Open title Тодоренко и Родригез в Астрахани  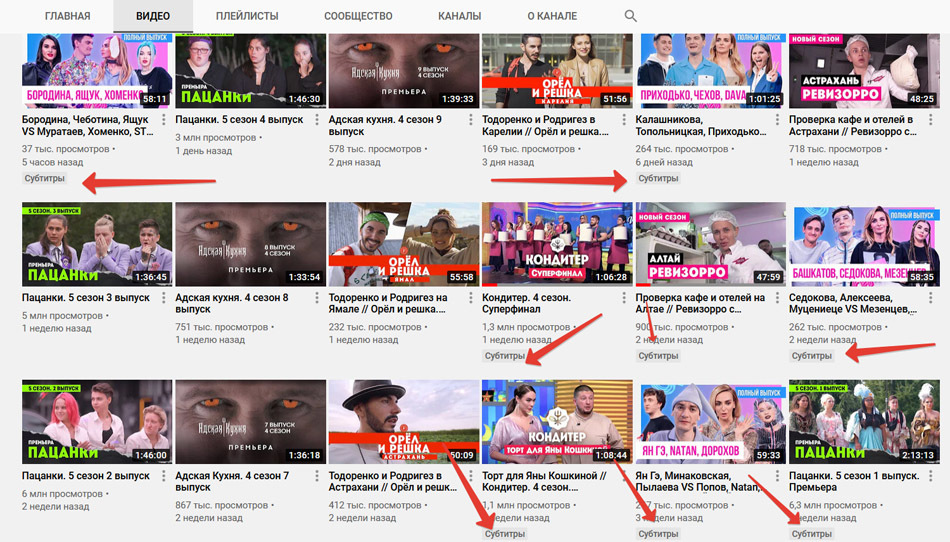tap(393, 481)
